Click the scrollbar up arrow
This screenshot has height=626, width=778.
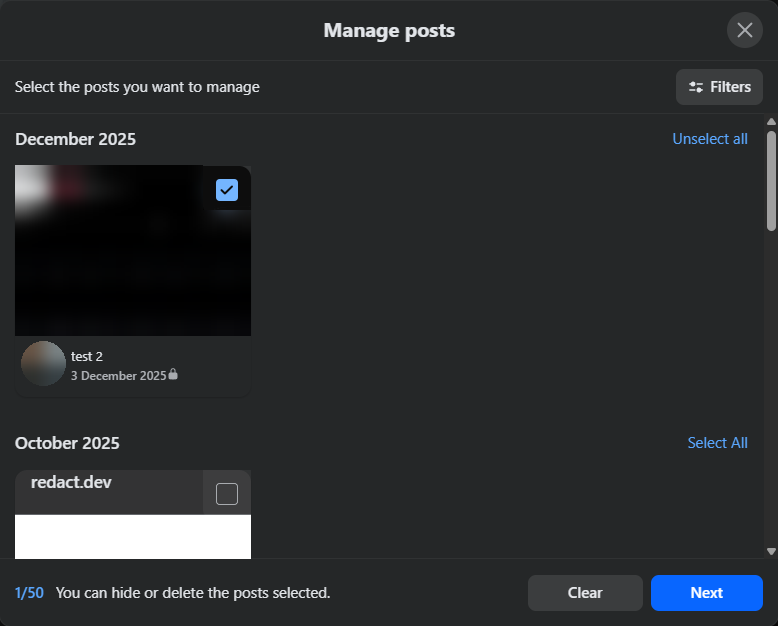[771, 122]
